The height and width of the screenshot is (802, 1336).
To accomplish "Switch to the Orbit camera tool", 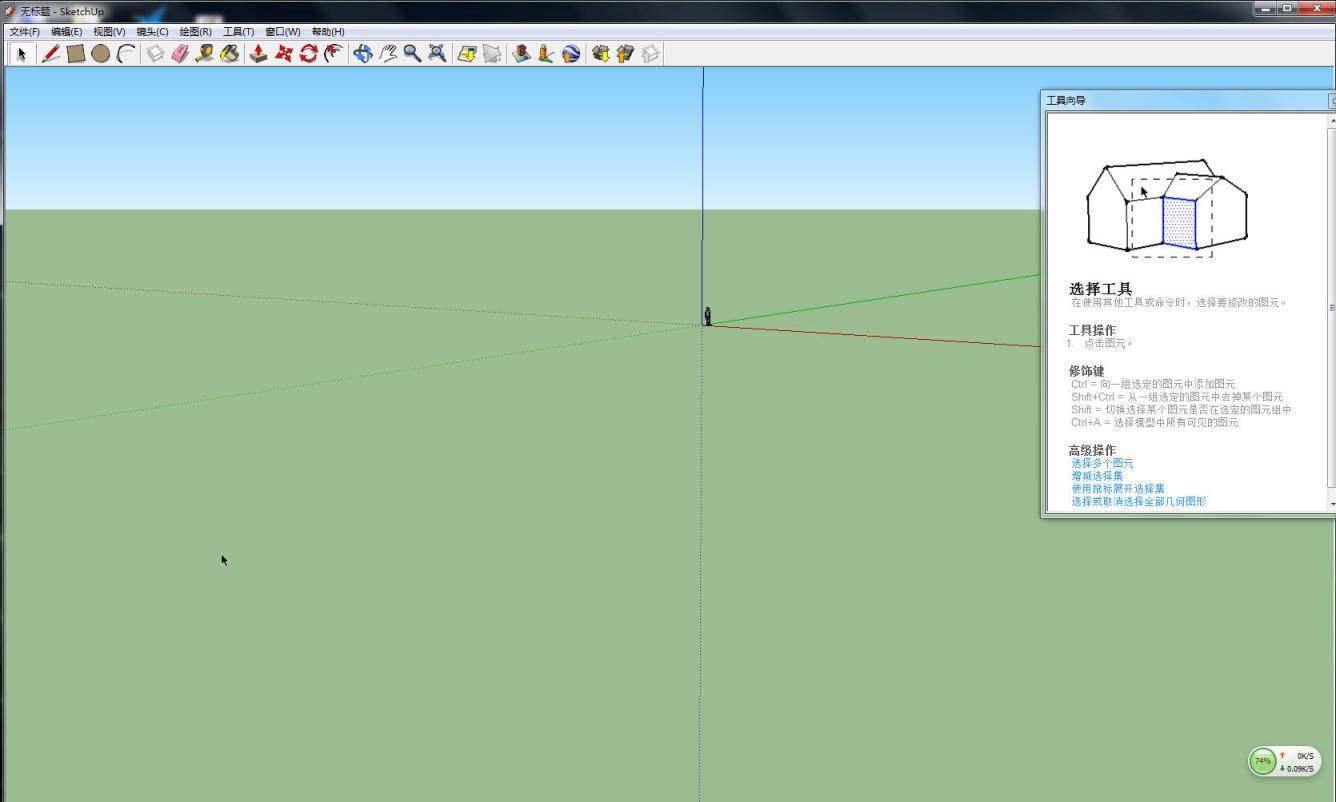I will tap(361, 54).
